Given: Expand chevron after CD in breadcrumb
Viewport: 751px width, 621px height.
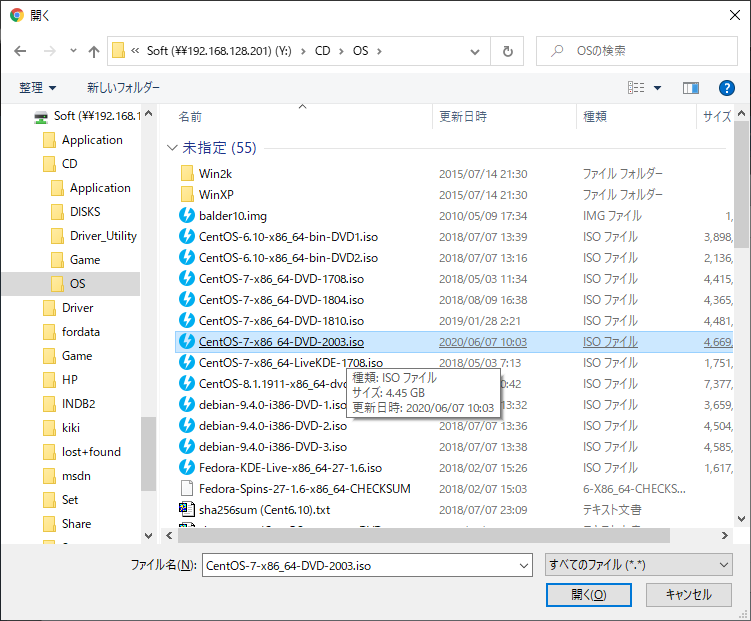Looking at the screenshot, I should (341, 51).
